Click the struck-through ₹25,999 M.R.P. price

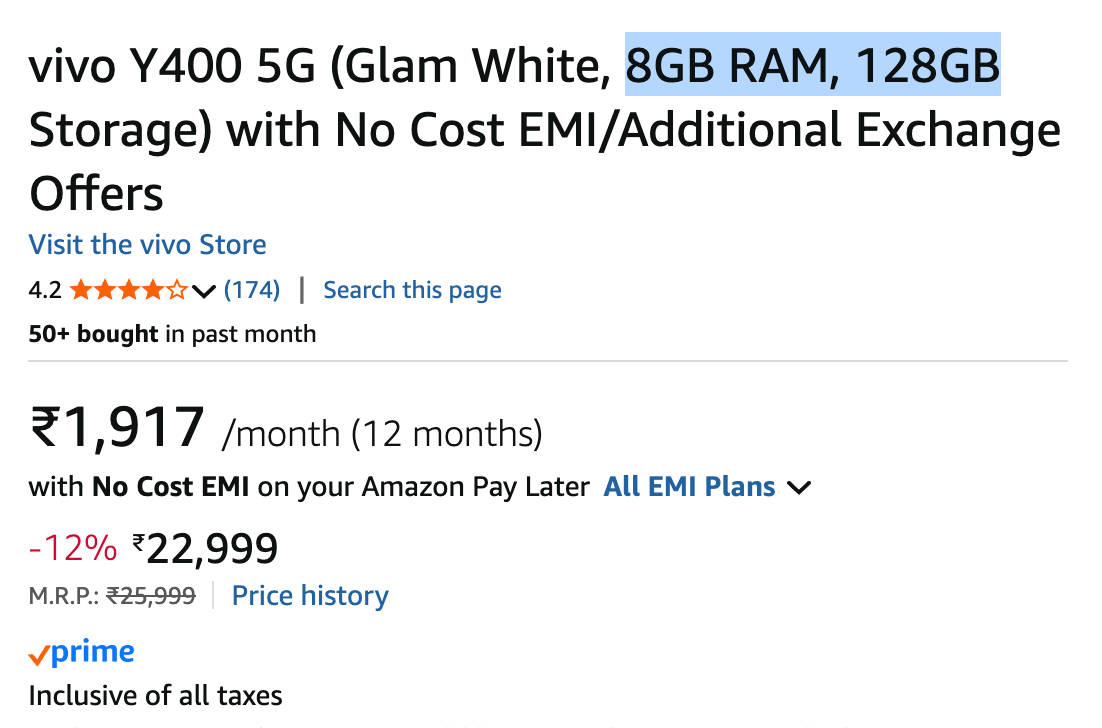tap(151, 596)
